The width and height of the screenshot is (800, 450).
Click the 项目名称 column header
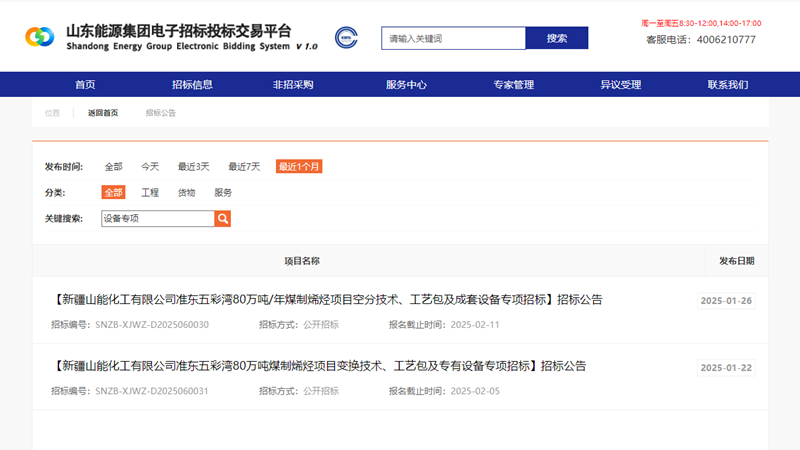pos(302,261)
